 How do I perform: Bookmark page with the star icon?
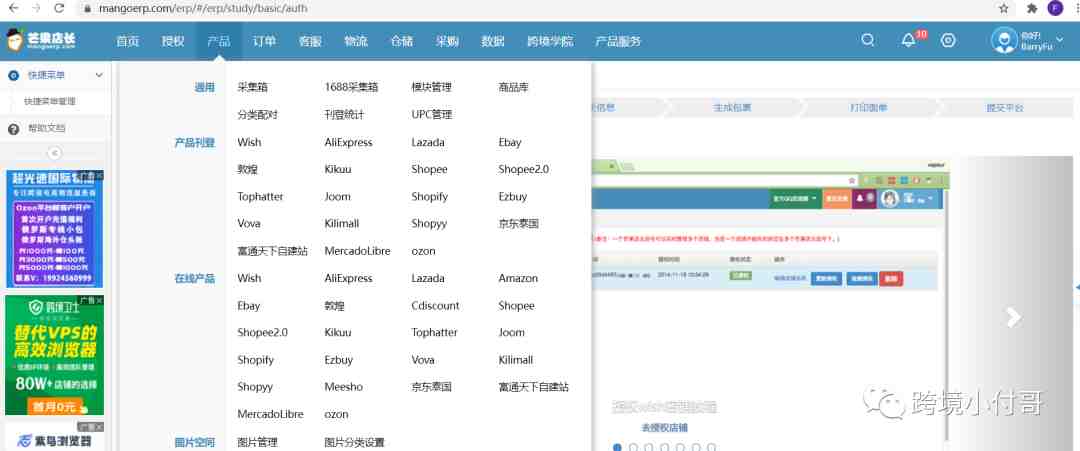coord(1003,8)
